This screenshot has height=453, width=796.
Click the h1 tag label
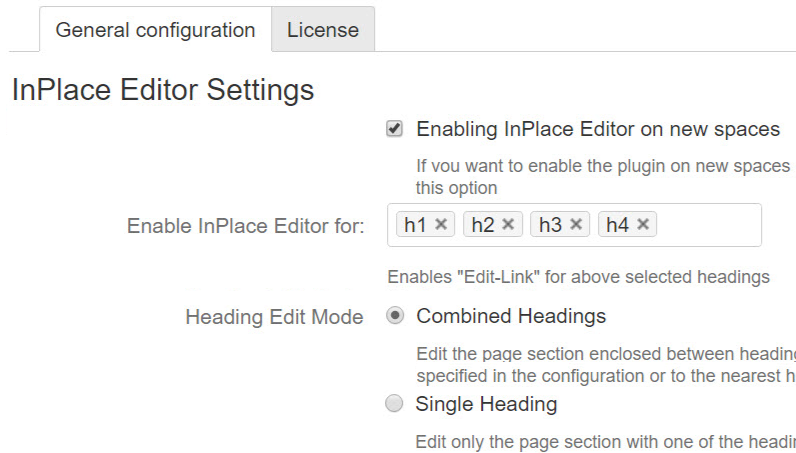[415, 225]
